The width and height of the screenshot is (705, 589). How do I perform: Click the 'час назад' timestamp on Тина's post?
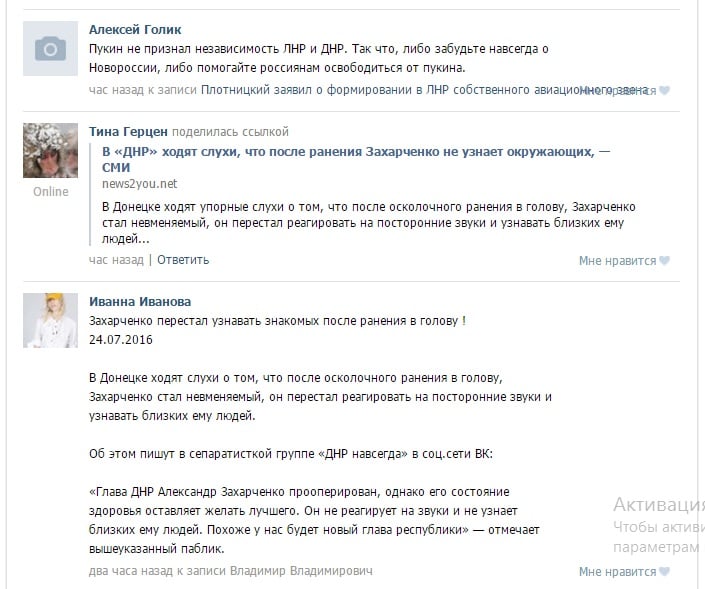116,260
